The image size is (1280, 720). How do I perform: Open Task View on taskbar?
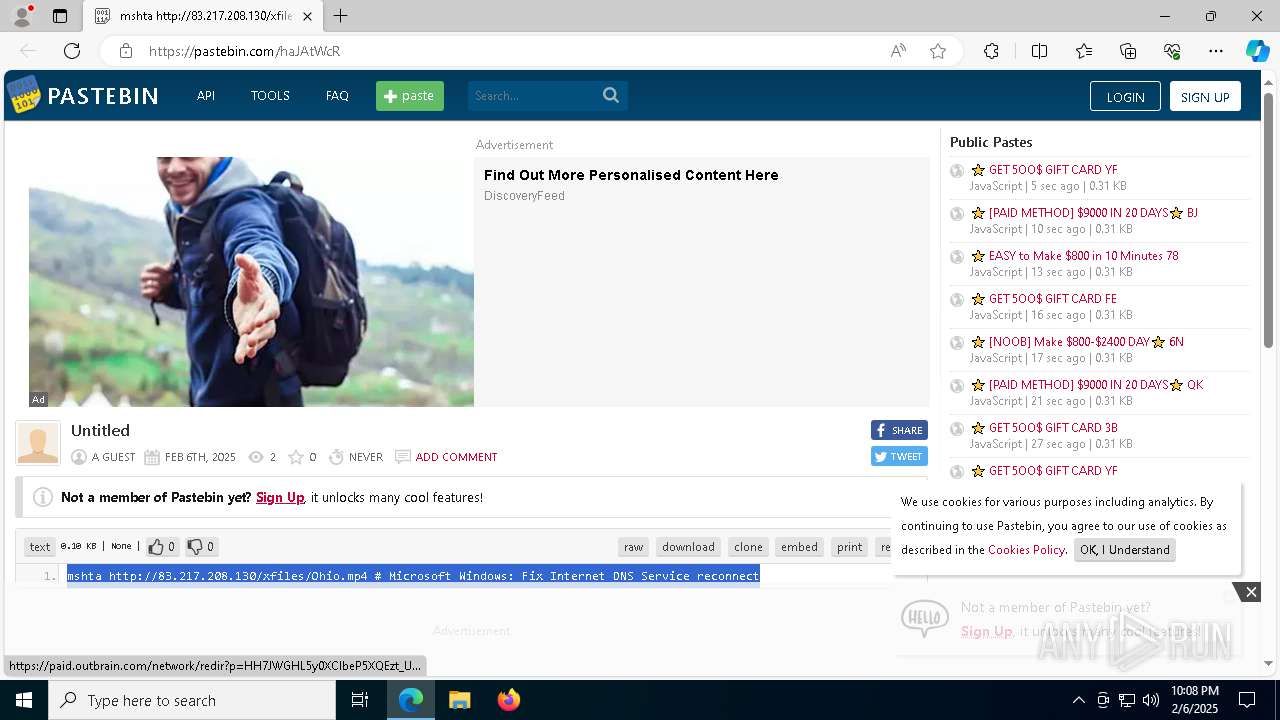click(x=360, y=700)
